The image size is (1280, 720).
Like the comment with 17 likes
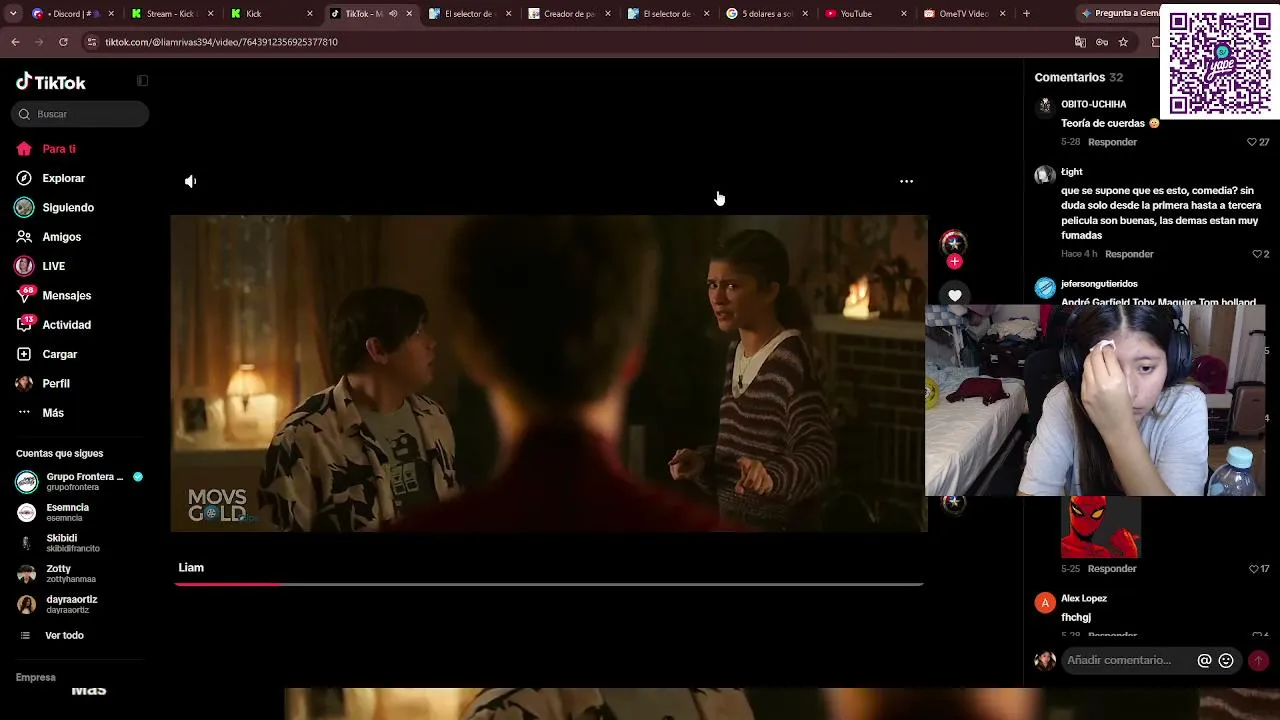click(1253, 569)
